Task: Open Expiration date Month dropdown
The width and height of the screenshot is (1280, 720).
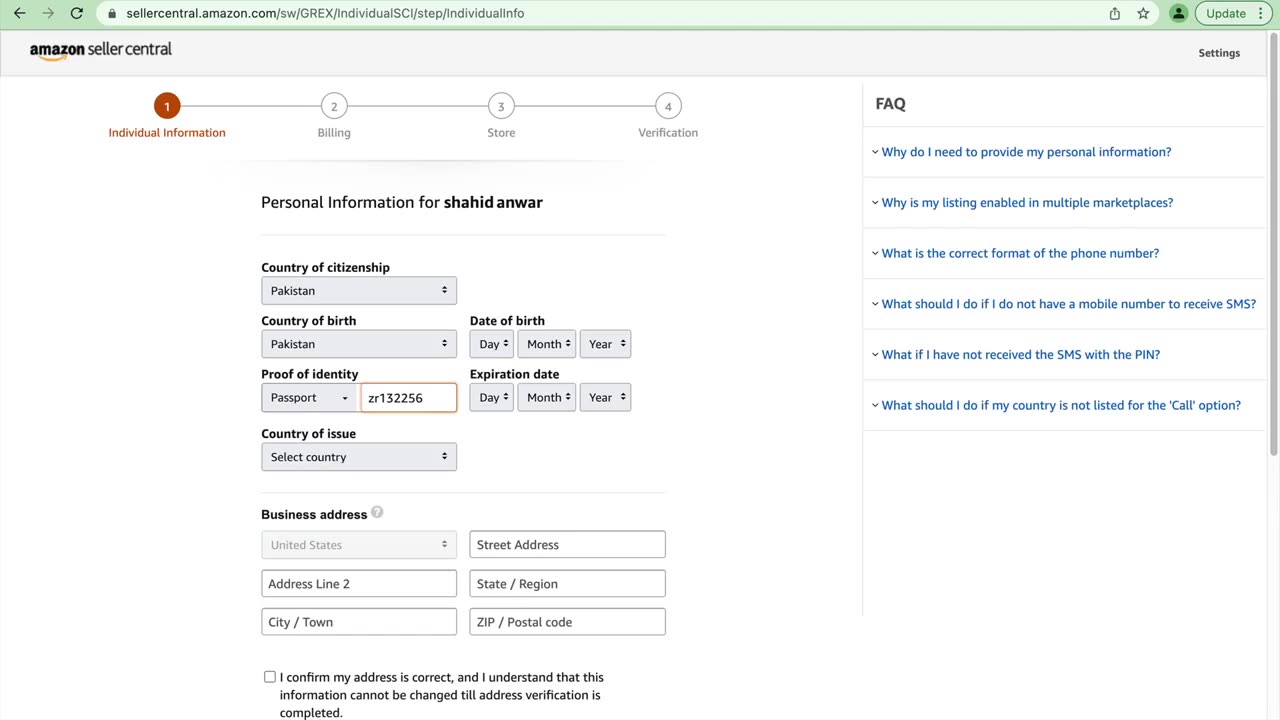Action: click(x=547, y=398)
